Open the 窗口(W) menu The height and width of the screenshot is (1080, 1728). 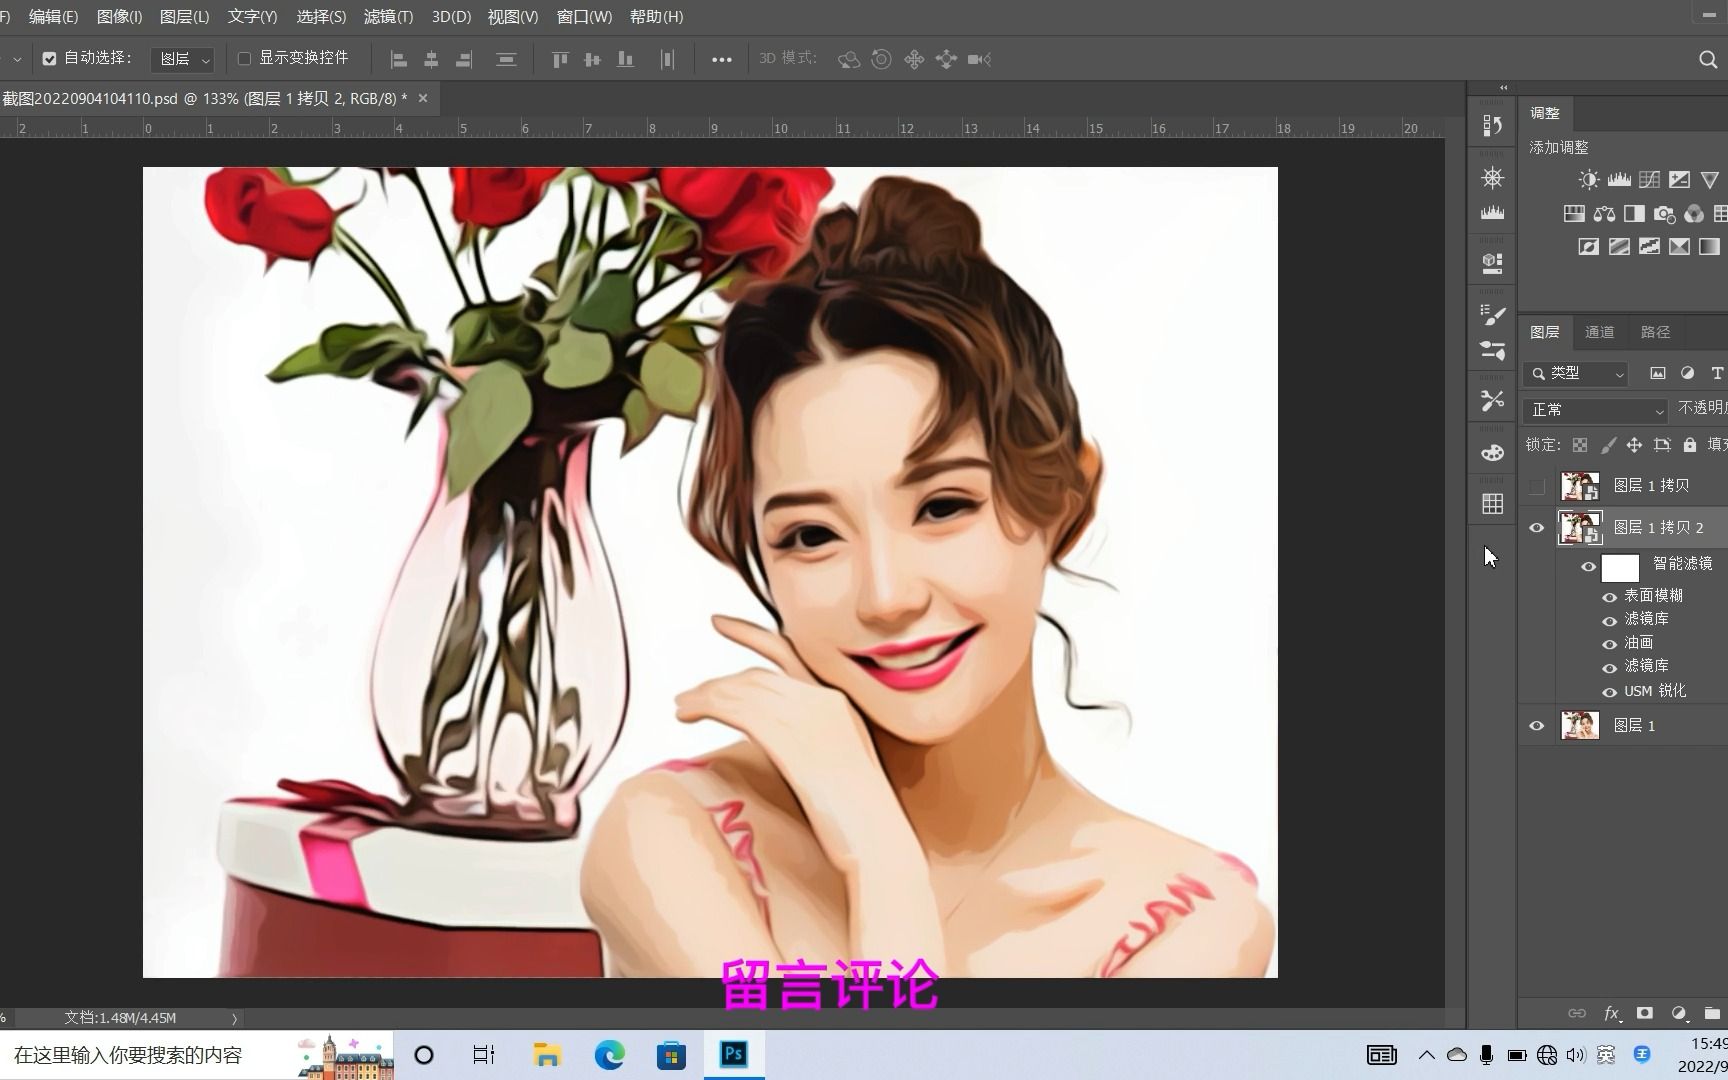(584, 17)
